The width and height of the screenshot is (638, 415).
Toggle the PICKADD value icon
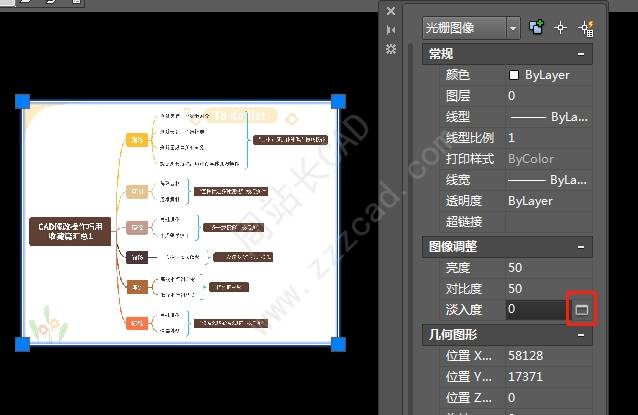pyautogui.click(x=536, y=27)
